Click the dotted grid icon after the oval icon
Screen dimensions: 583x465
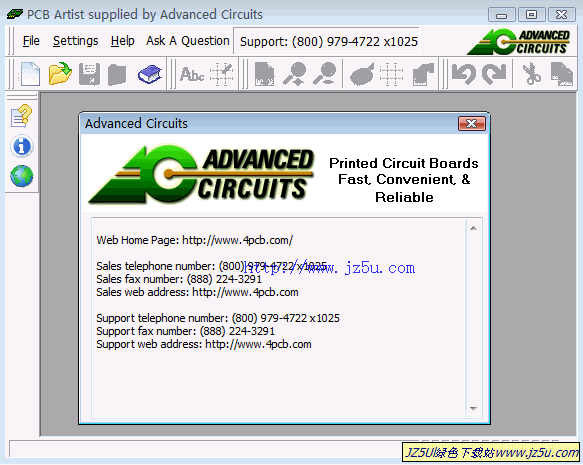pyautogui.click(x=392, y=74)
